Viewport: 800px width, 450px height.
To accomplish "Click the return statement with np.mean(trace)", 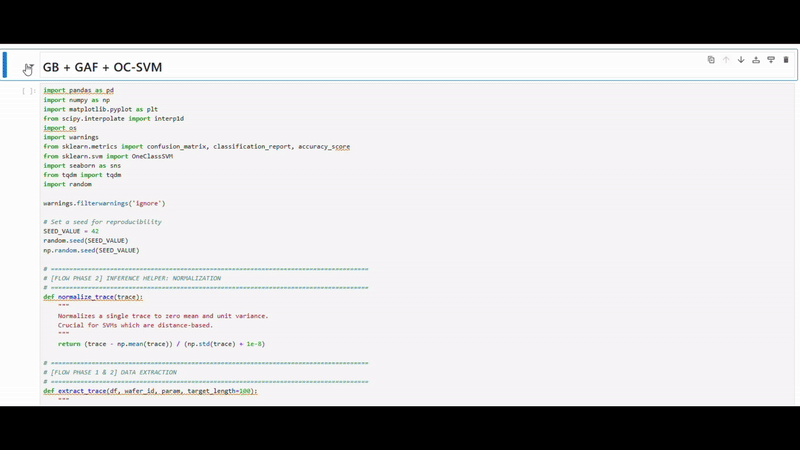I will pyautogui.click(x=161, y=344).
